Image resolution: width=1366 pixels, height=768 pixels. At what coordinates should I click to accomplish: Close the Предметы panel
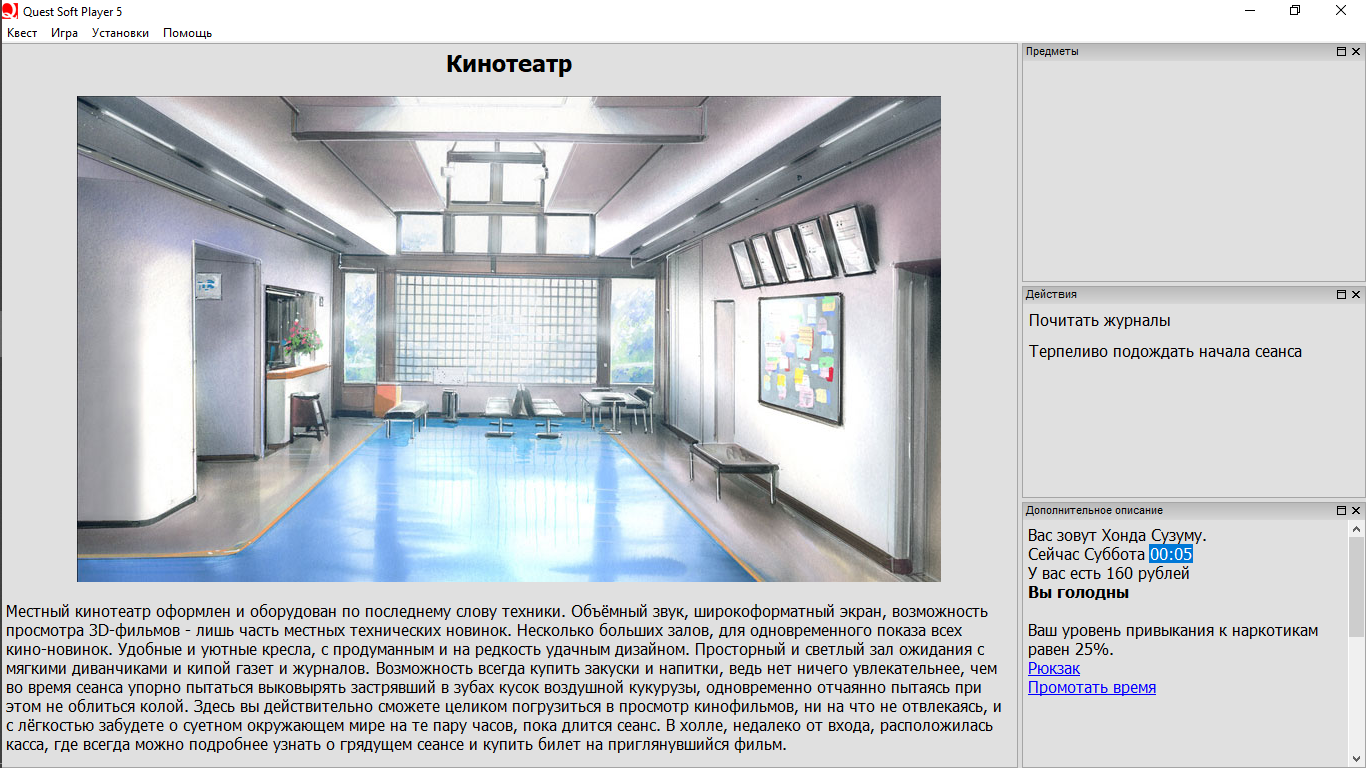[1356, 51]
